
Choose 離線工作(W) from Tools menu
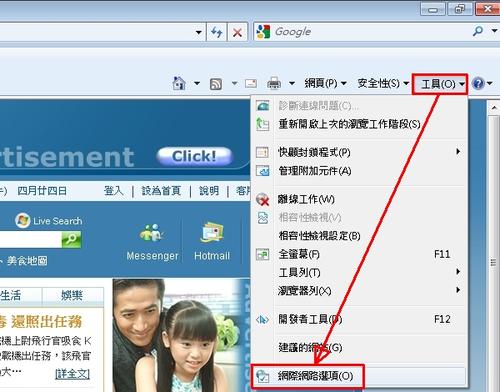tap(359, 199)
